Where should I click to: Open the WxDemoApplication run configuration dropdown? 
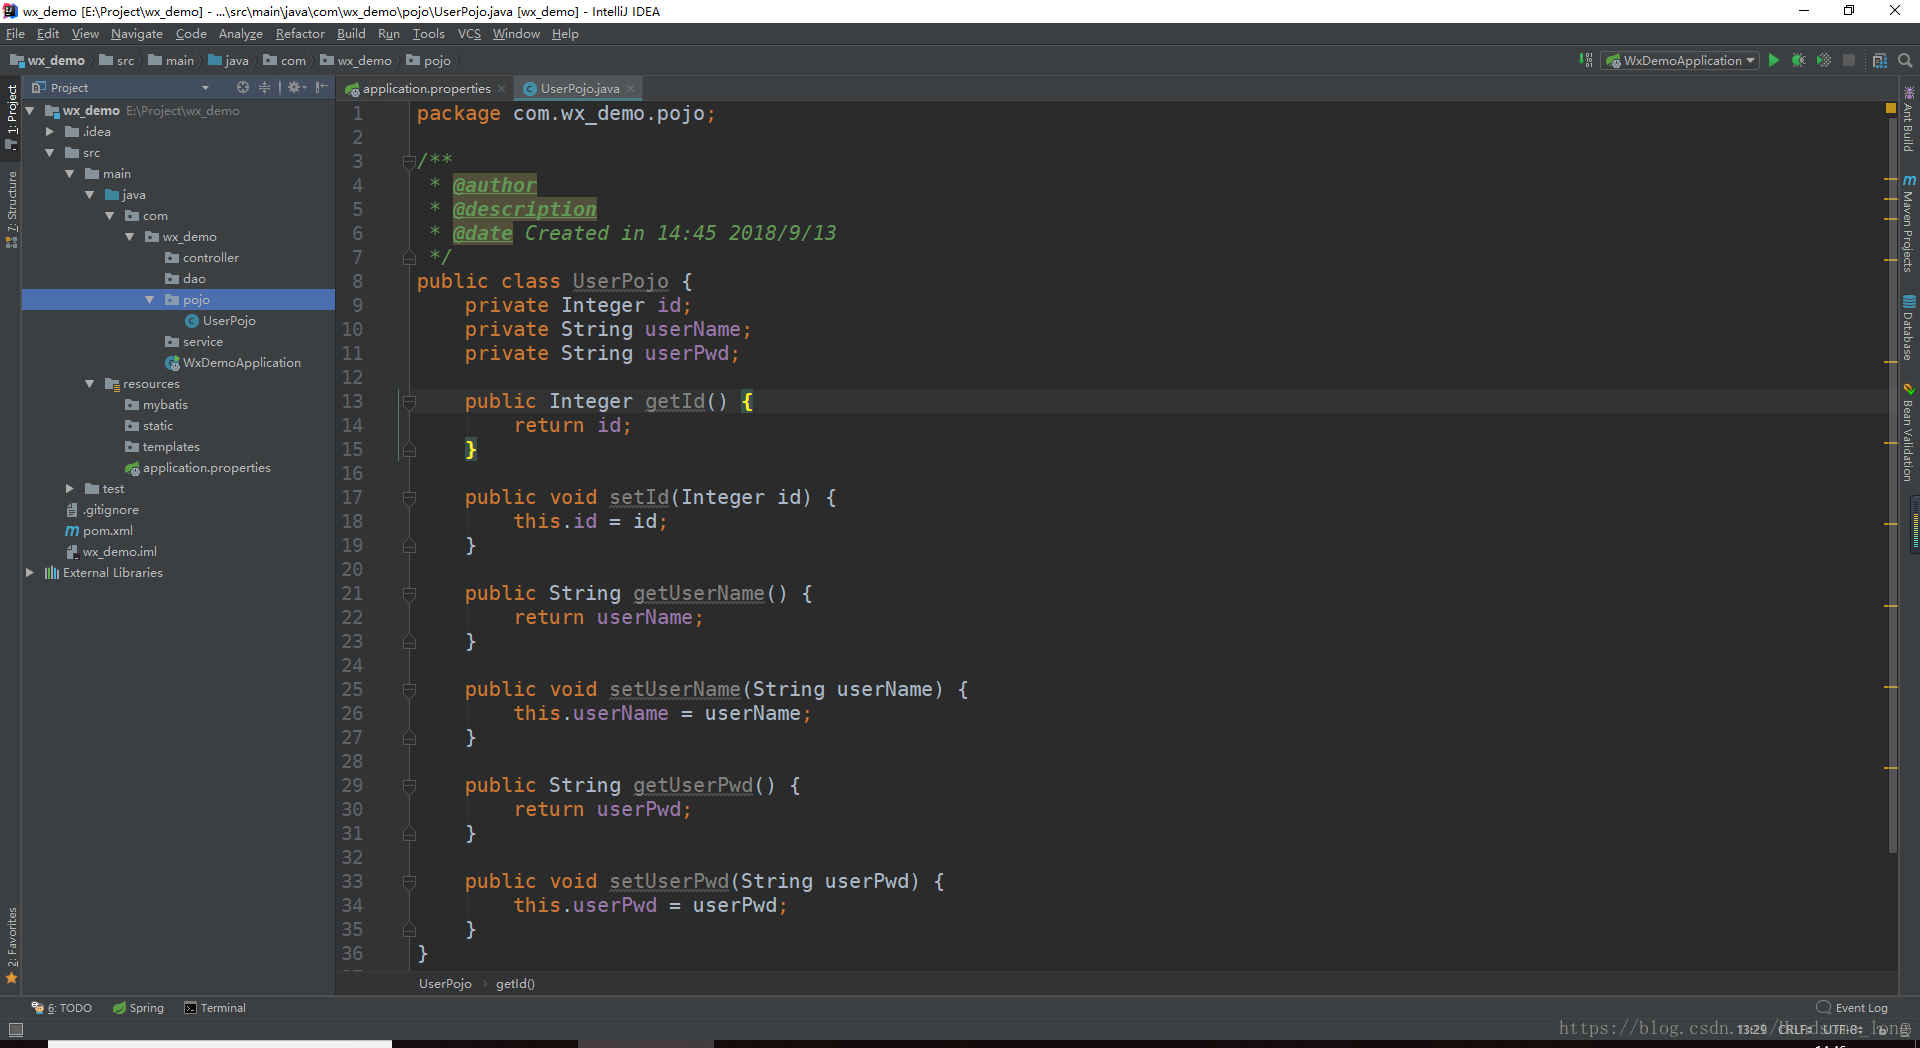[x=1680, y=60]
